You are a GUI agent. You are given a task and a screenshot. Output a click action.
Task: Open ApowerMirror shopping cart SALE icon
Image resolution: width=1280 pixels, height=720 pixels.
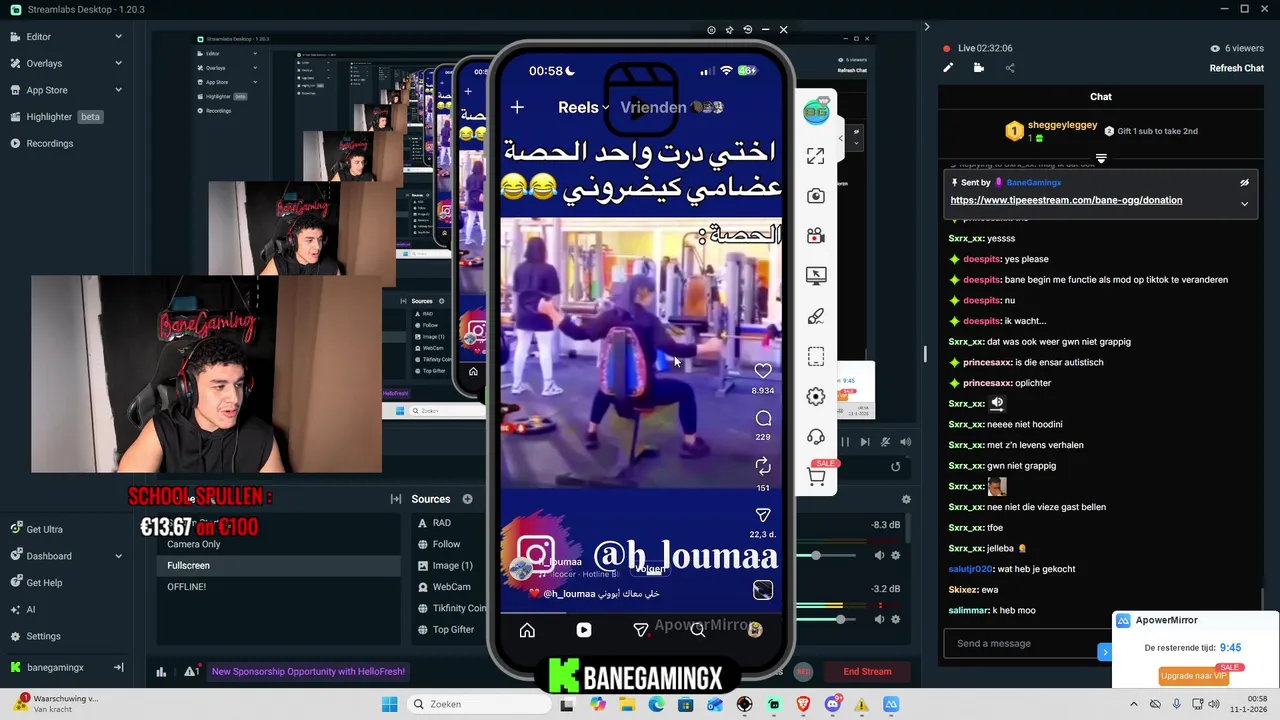tap(816, 477)
